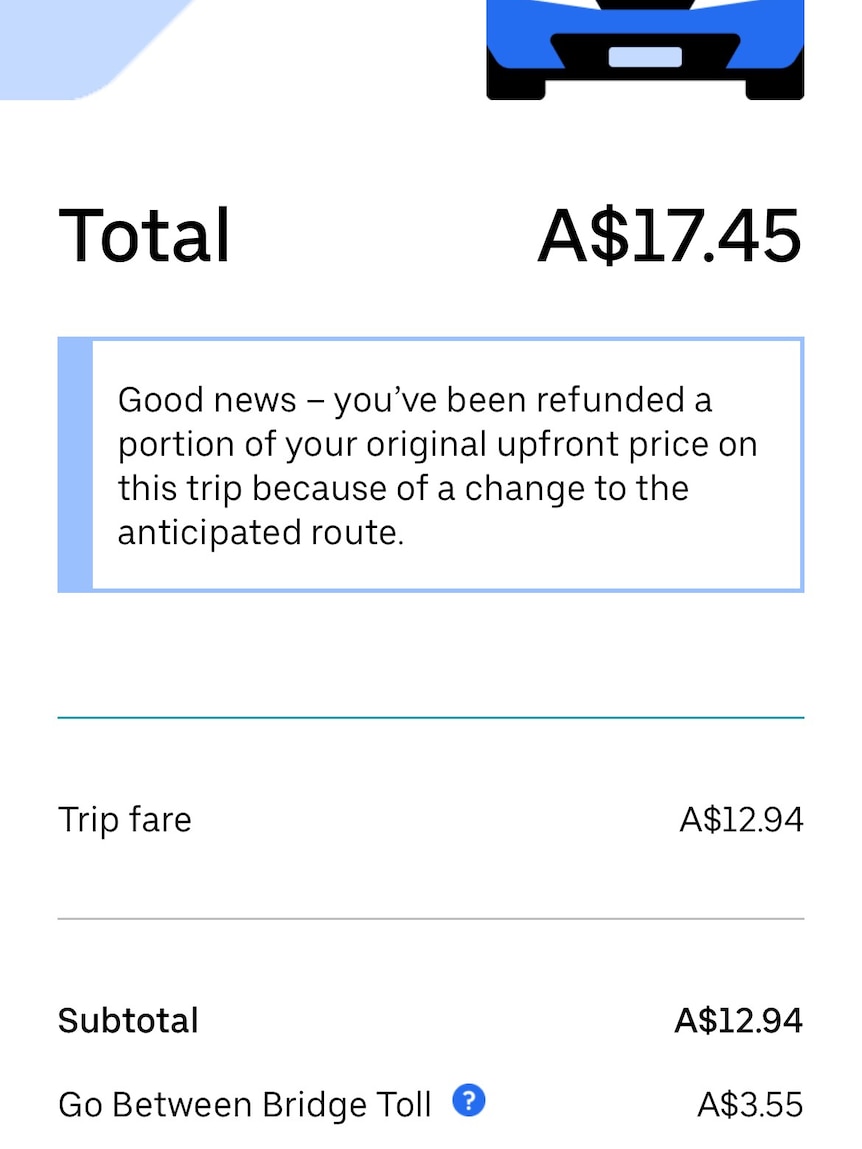Click the grey divider above Subtotal
Viewport: 862px width, 1149px height.
[431, 918]
